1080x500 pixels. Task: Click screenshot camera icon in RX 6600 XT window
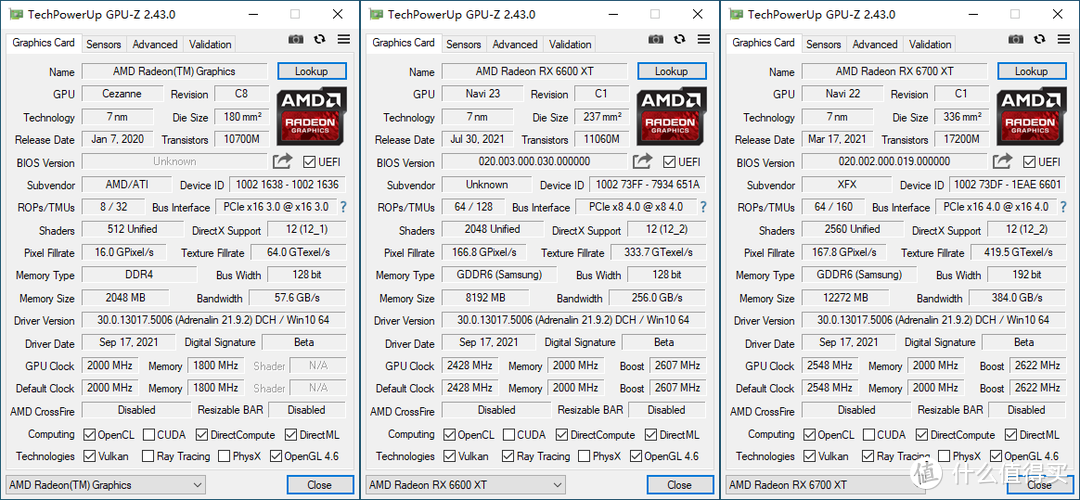click(656, 39)
